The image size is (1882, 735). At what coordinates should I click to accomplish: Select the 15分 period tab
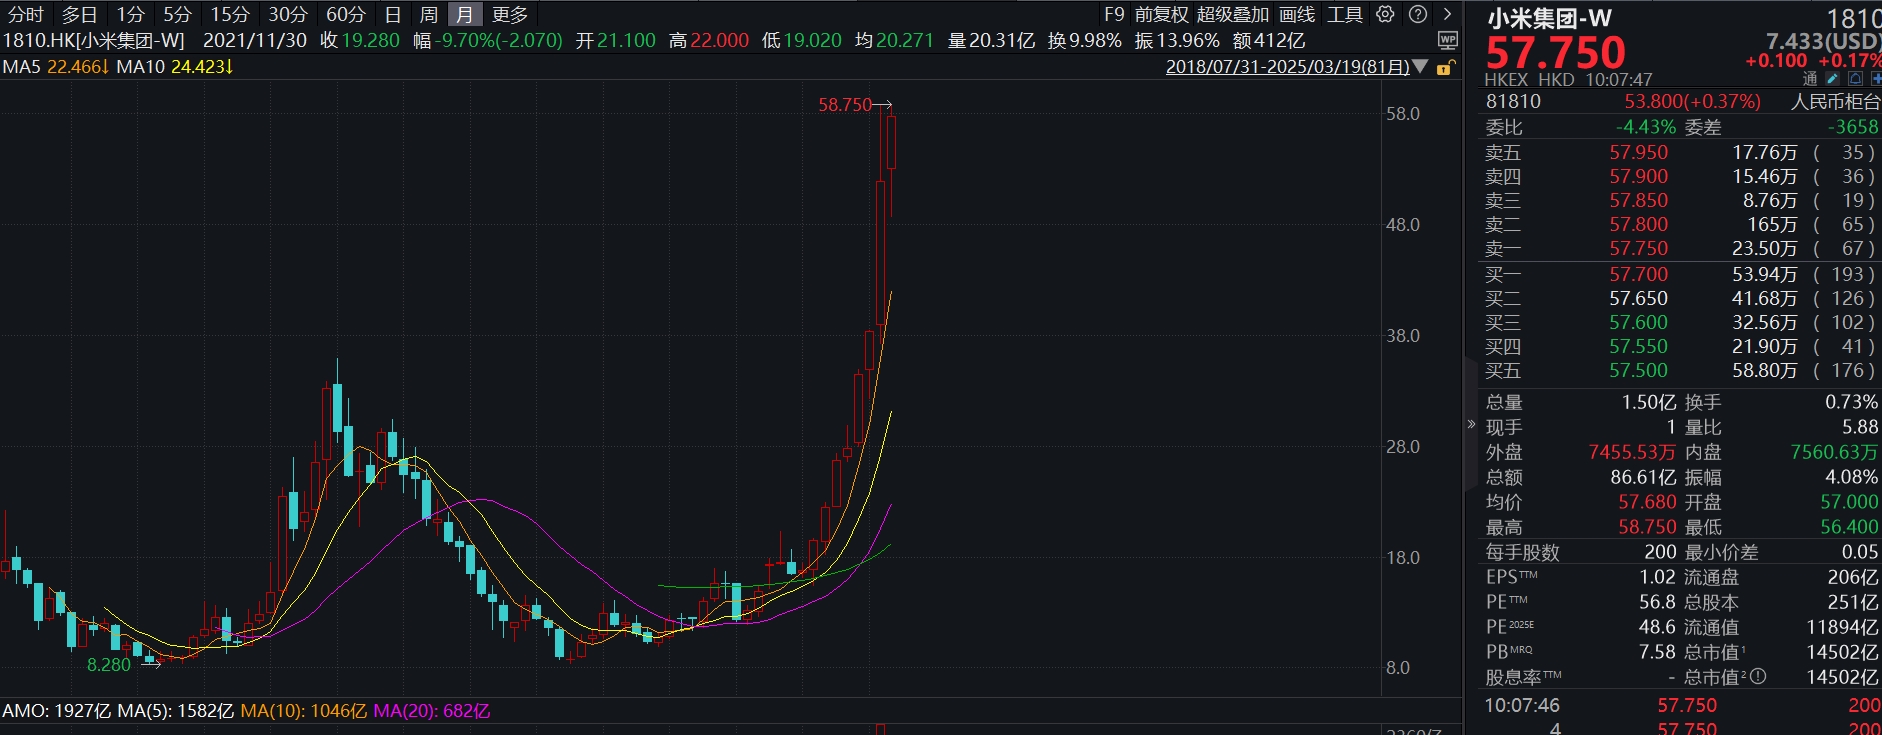pos(230,14)
